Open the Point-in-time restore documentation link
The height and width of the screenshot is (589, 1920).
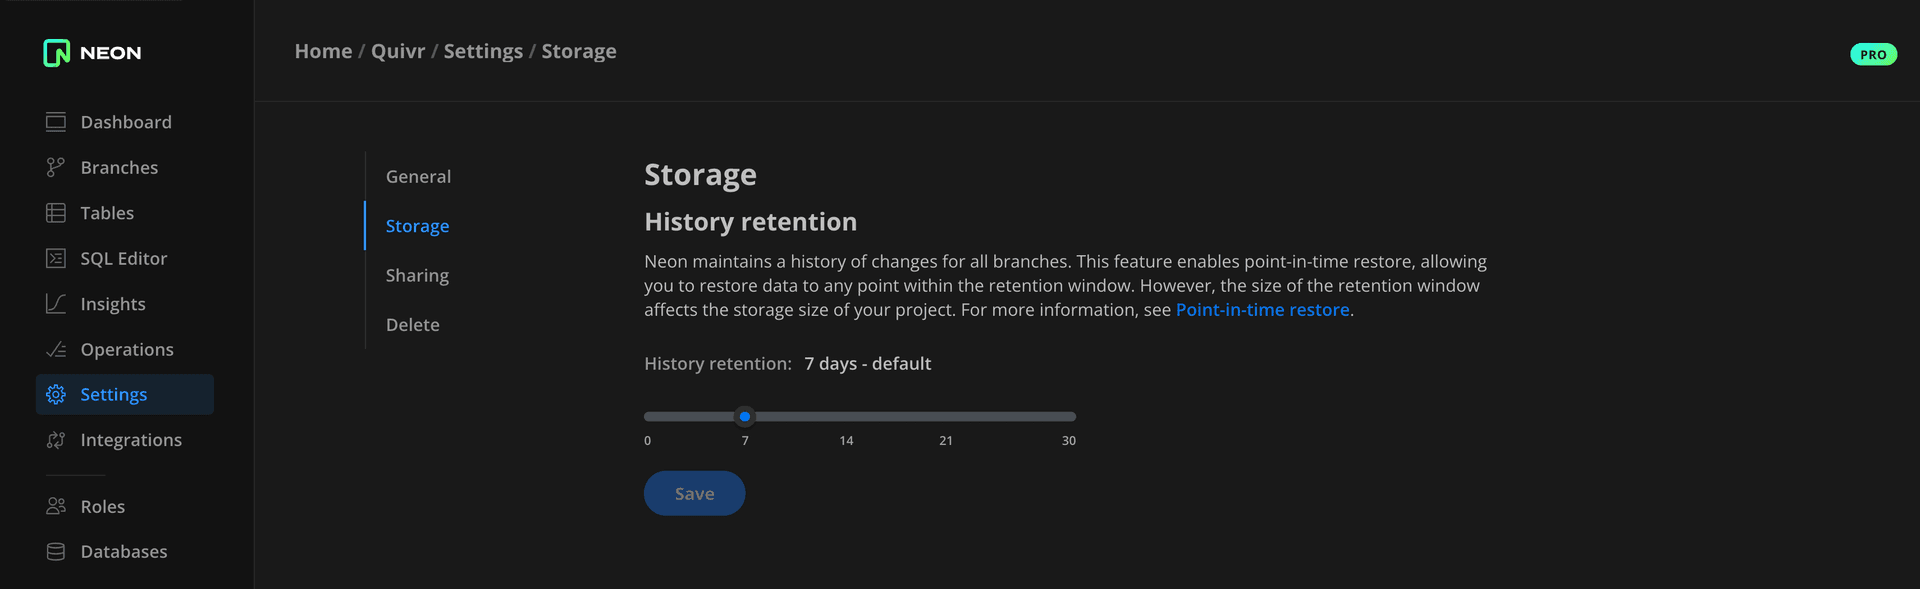[1263, 309]
